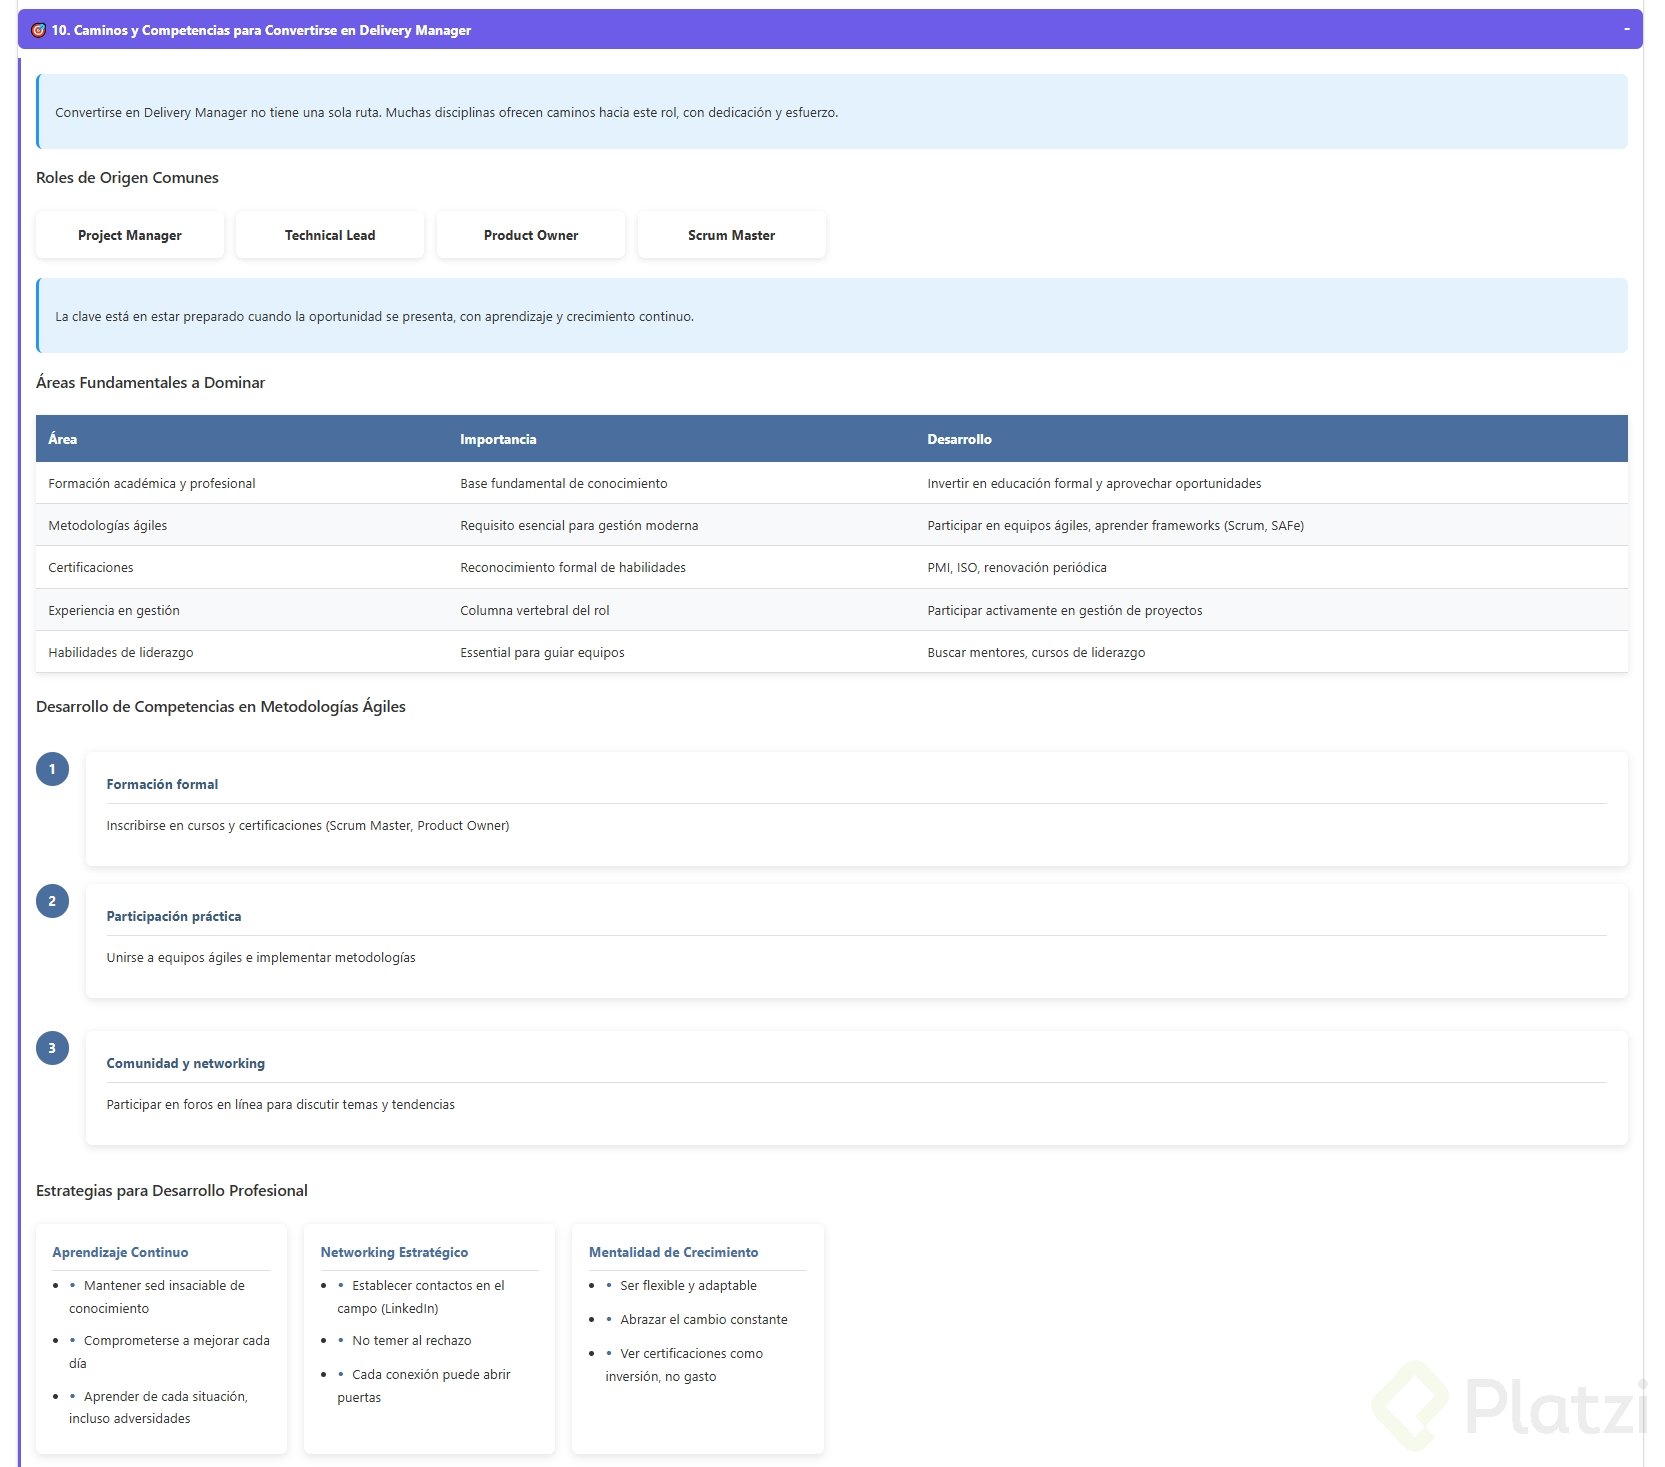Click the step 3 number circle
The height and width of the screenshot is (1467, 1665).
coord(52,1048)
